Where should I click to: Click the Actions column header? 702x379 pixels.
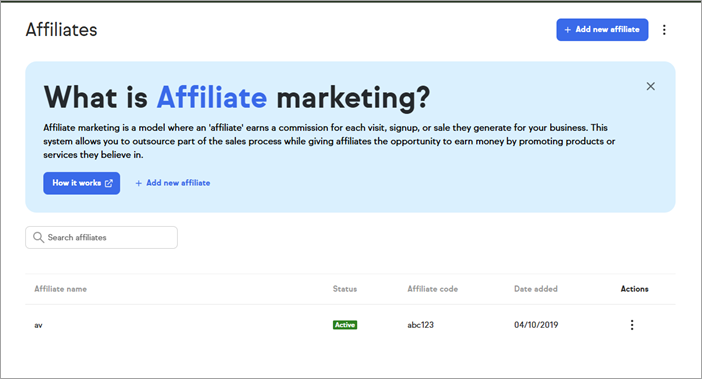pos(634,289)
